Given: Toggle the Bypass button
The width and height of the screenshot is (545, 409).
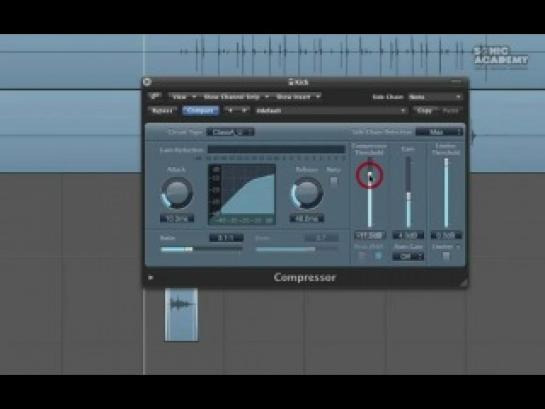Looking at the screenshot, I should point(162,111).
